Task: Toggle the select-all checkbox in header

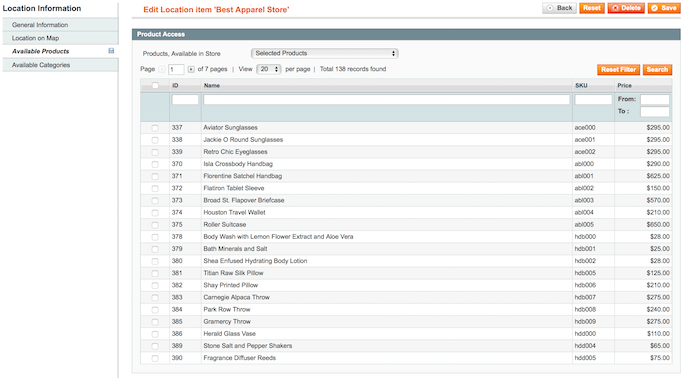Action: (x=155, y=86)
